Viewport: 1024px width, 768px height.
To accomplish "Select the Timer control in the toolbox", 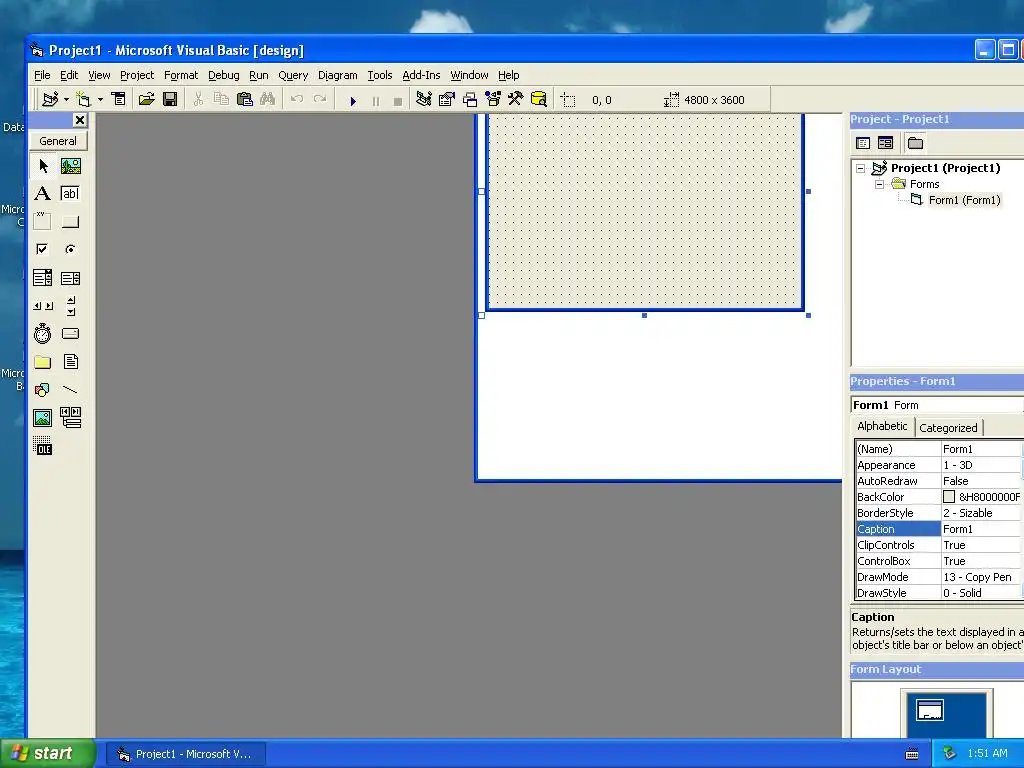I will [43, 334].
